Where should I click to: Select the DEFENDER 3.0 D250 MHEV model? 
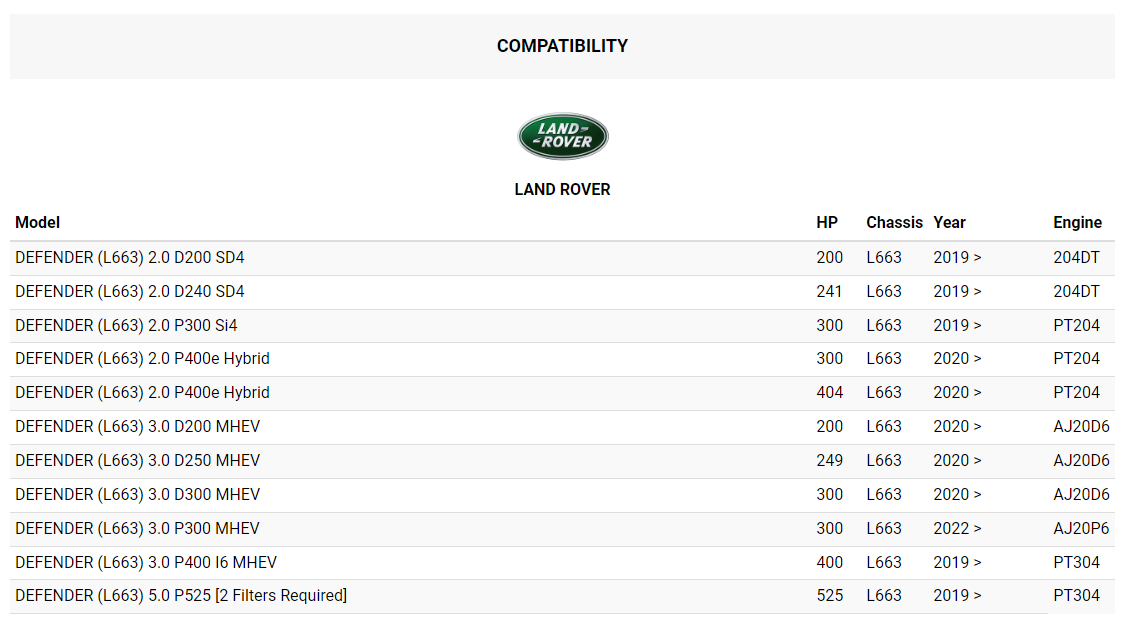coord(138,460)
